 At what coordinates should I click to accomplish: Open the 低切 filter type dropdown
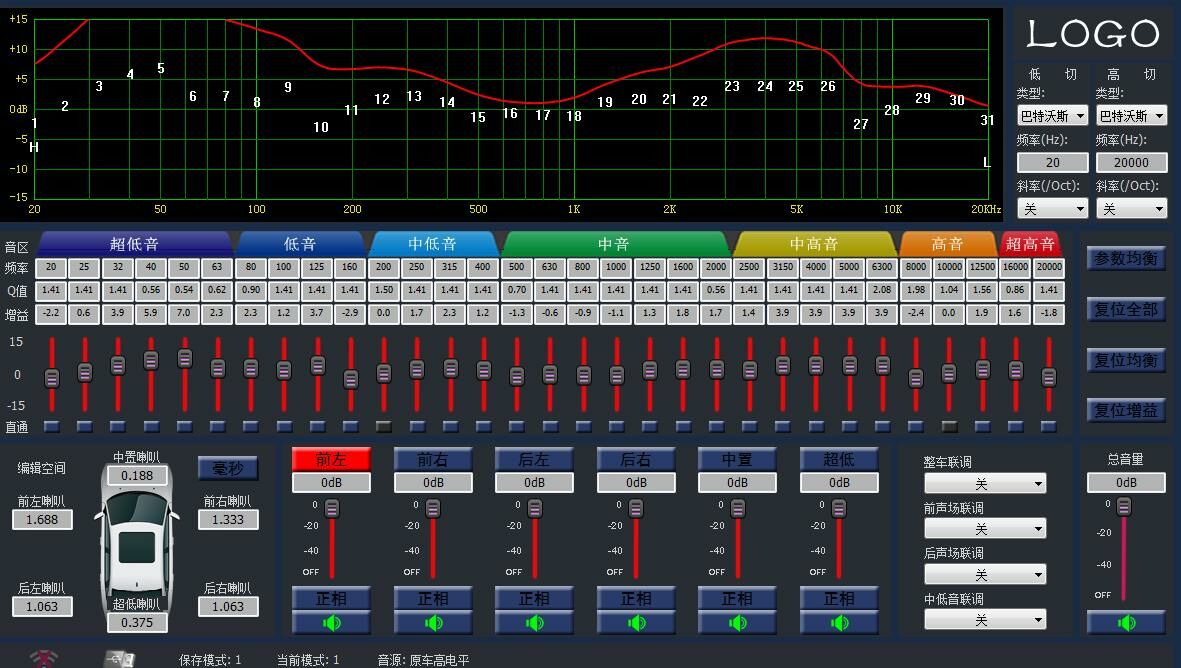[1052, 116]
